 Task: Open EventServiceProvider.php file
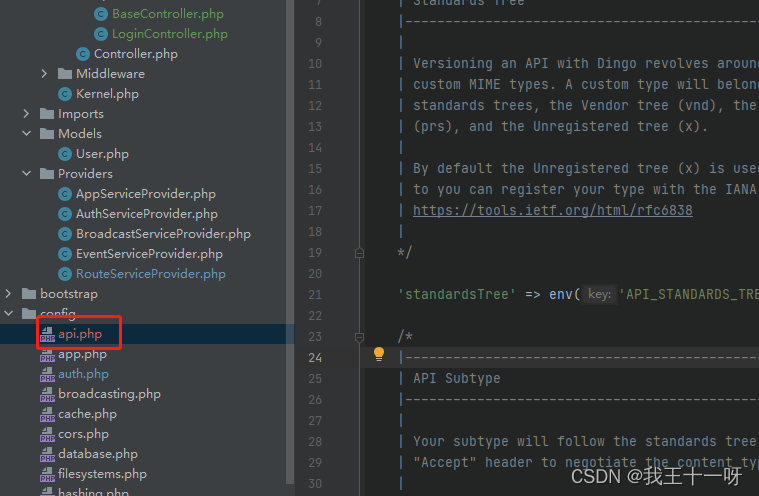(149, 254)
